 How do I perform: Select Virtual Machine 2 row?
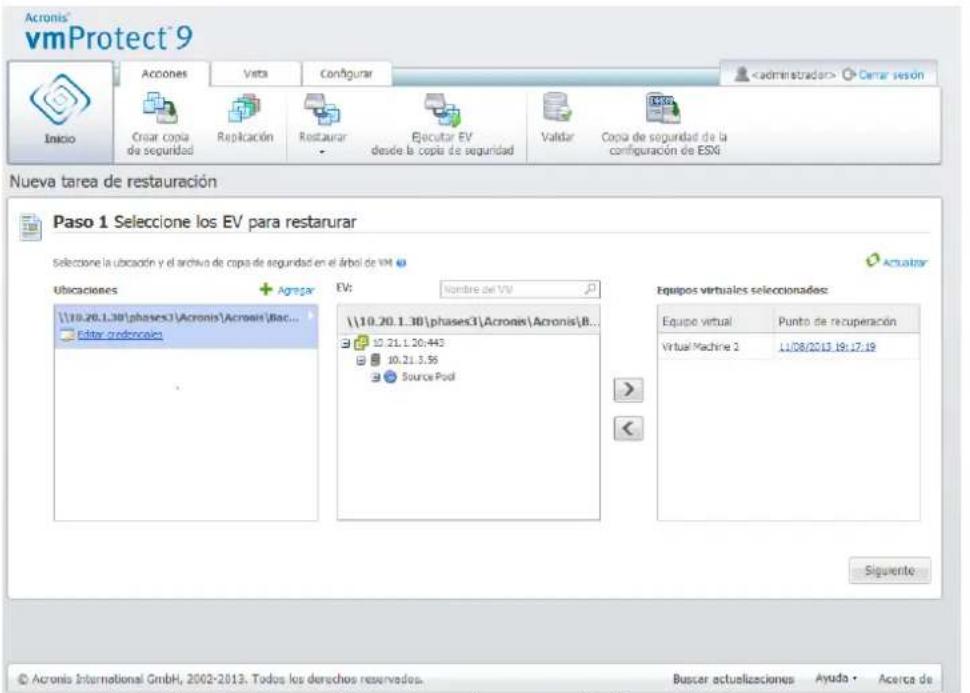pos(788,346)
